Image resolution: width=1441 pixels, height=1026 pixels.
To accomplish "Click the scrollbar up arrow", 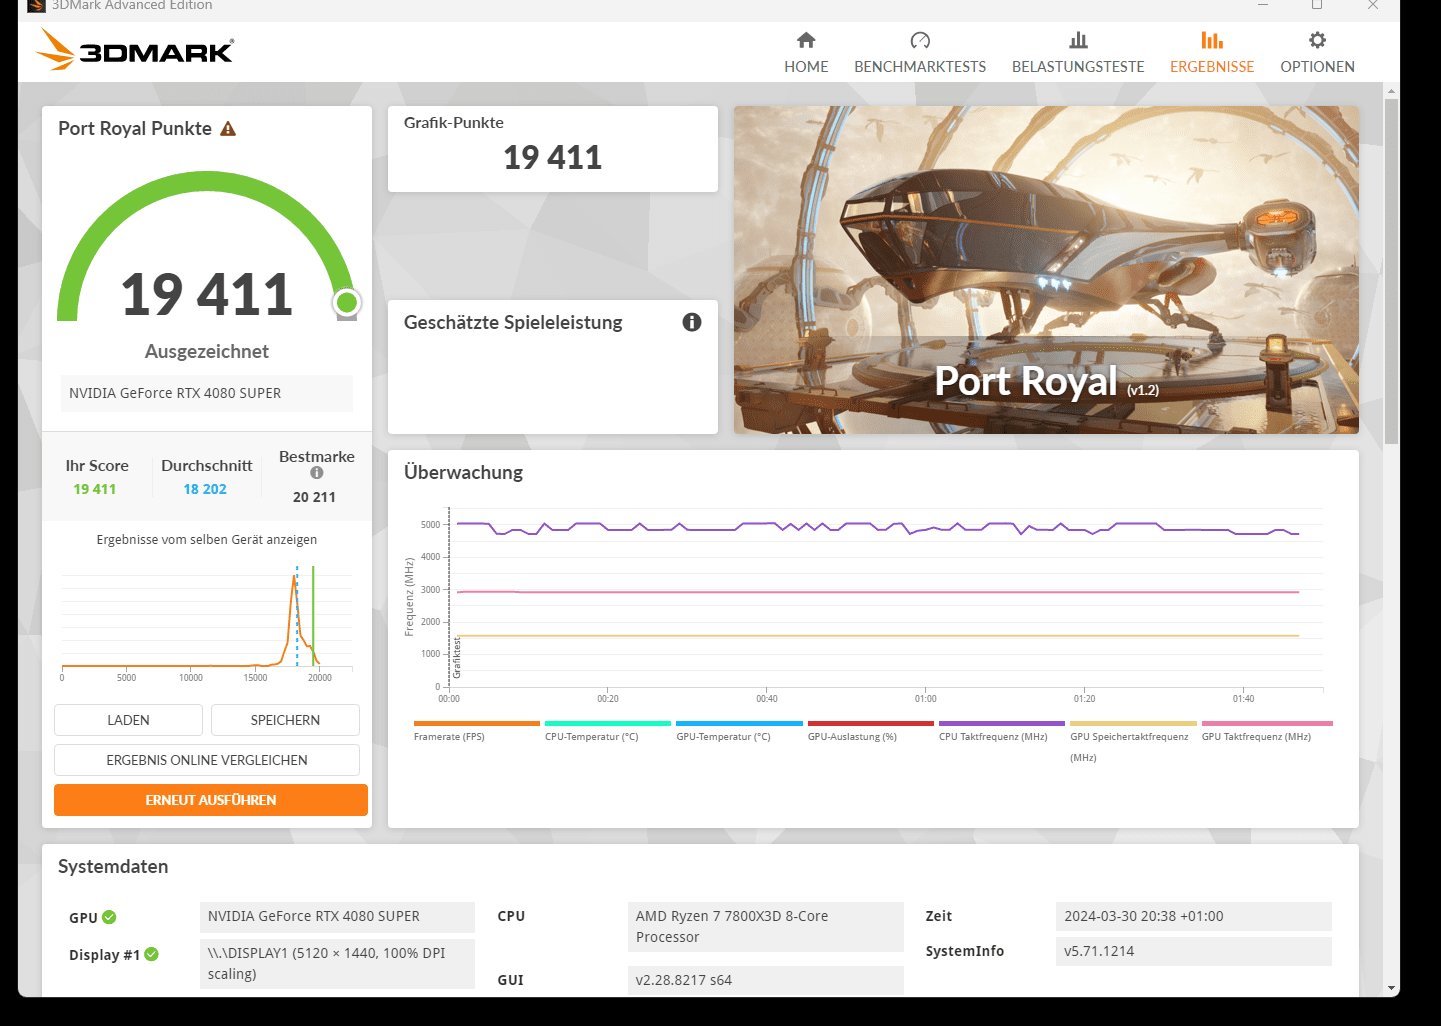I will pos(1391,91).
